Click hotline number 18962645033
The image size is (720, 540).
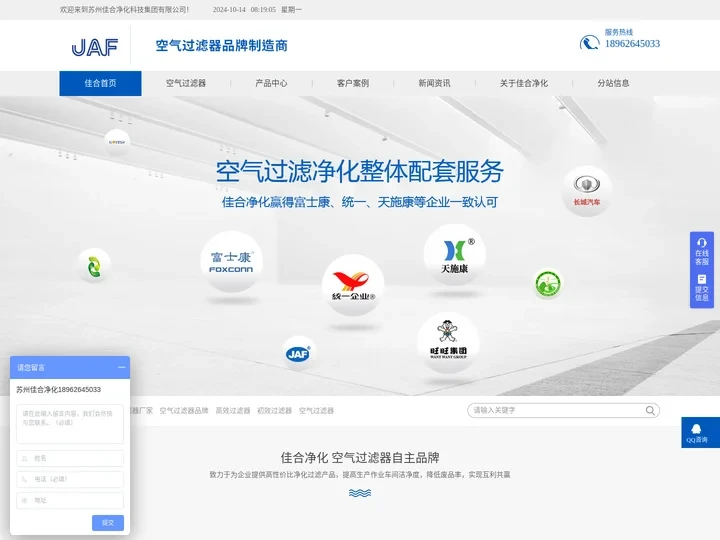(632, 44)
